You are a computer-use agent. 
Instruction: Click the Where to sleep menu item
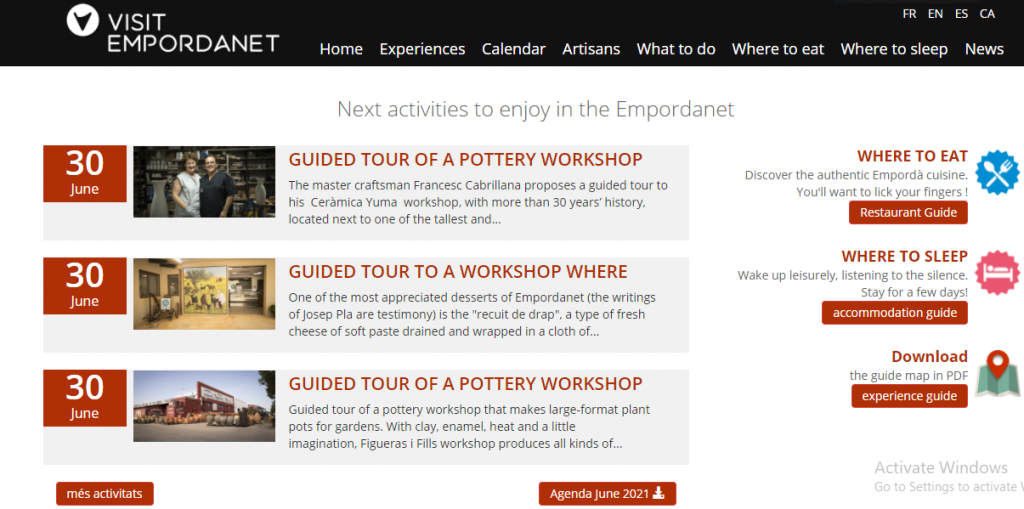pyautogui.click(x=893, y=49)
